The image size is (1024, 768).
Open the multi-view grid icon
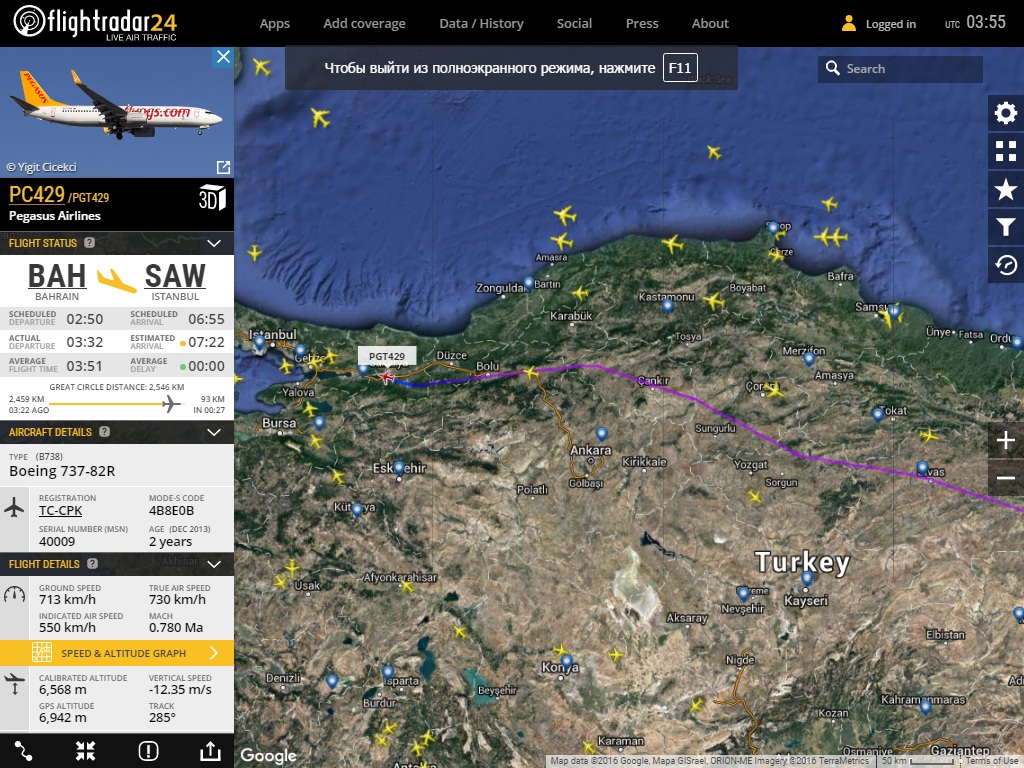pyautogui.click(x=1005, y=151)
